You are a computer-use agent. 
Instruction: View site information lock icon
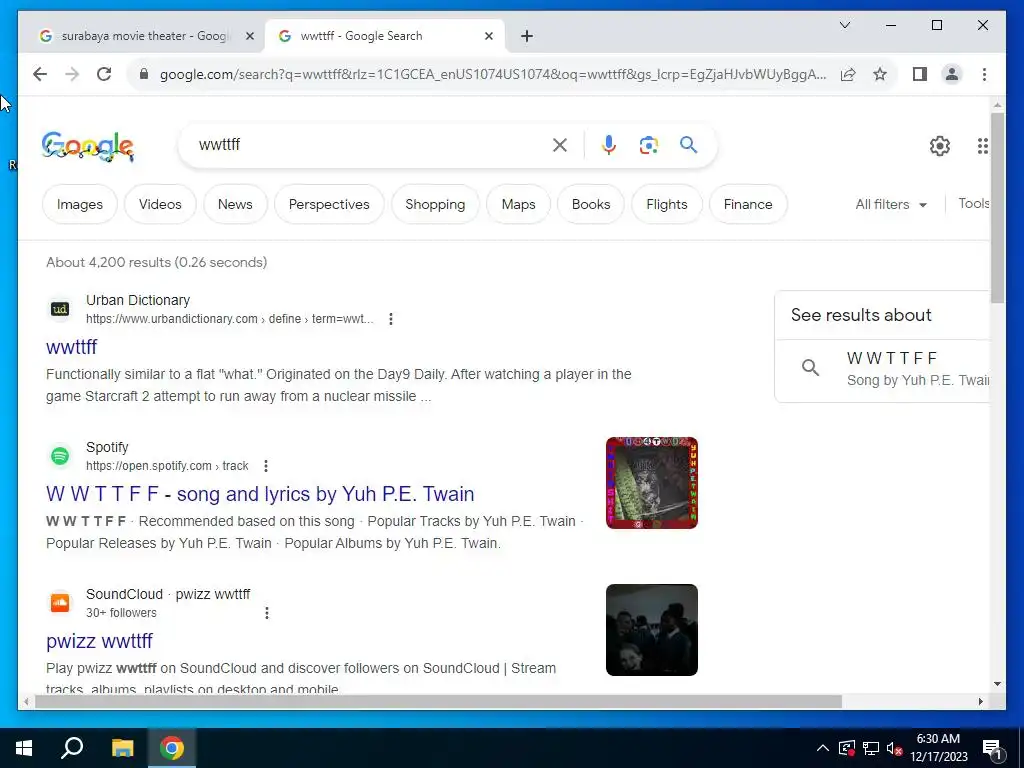[144, 74]
